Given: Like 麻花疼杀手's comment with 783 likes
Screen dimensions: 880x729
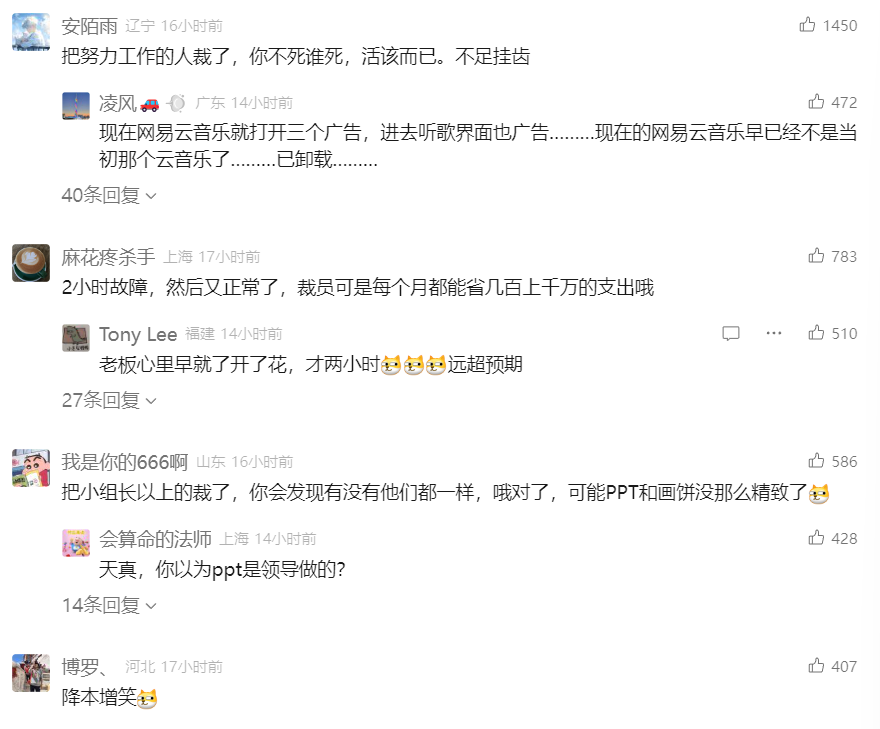Looking at the screenshot, I should point(816,256).
